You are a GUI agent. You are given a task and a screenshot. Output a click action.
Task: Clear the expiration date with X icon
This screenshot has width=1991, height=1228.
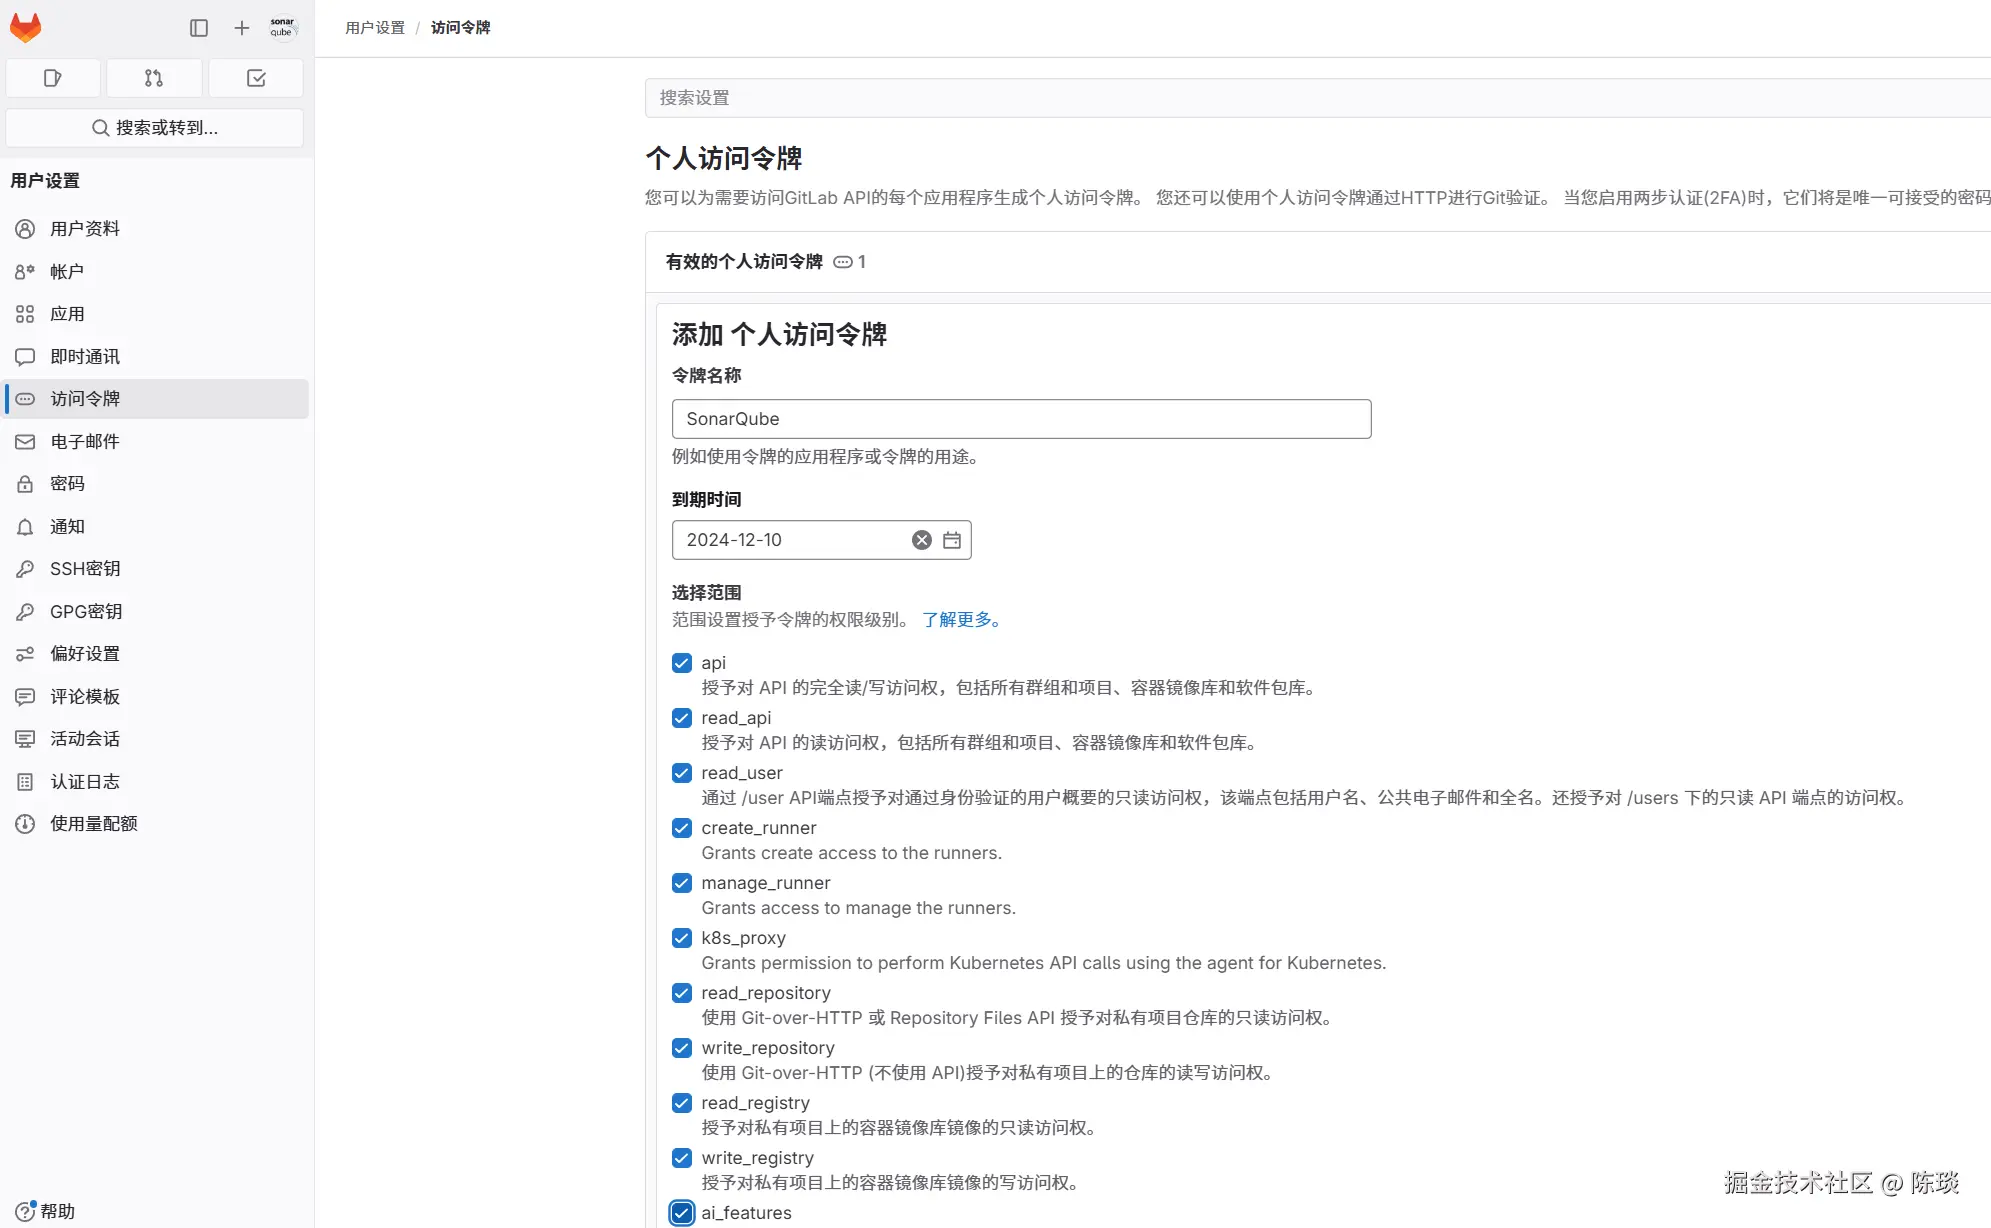pos(922,540)
